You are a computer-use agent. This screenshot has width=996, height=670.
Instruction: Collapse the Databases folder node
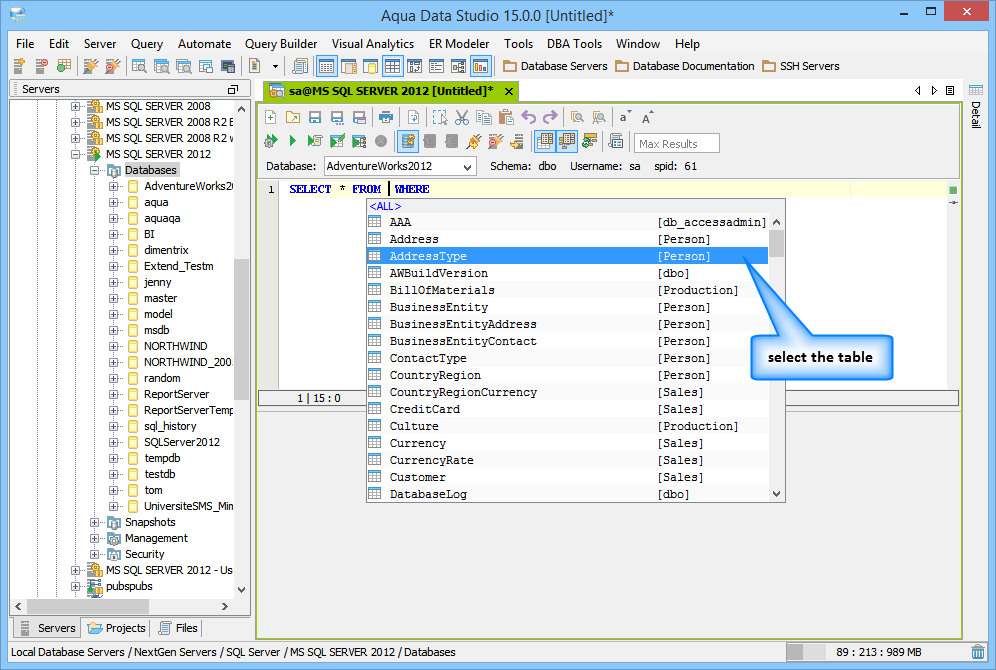pos(95,170)
